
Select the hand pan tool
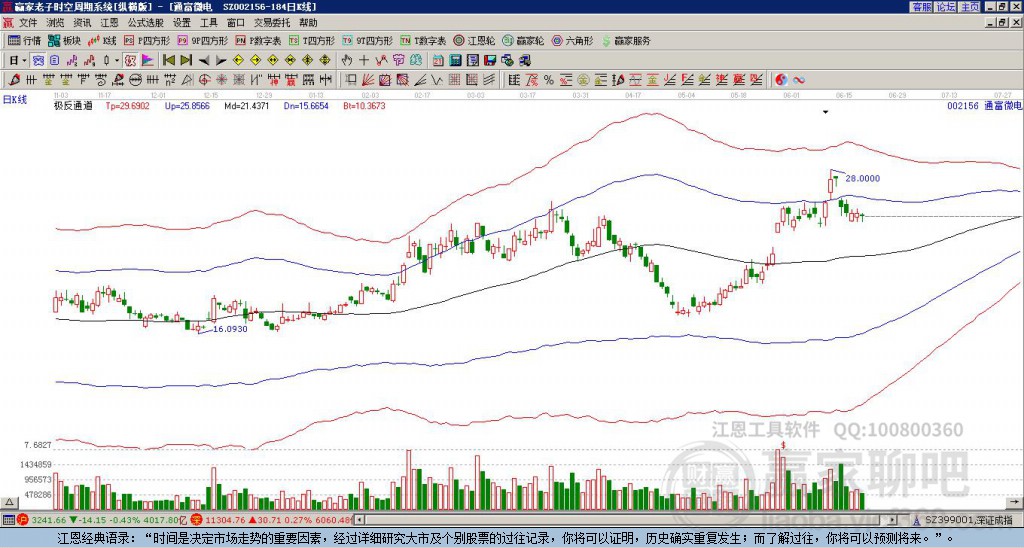tap(347, 61)
